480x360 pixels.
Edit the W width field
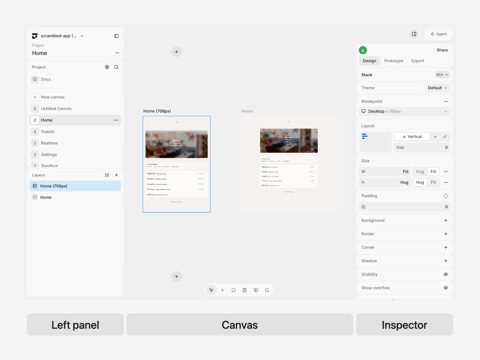pyautogui.click(x=386, y=172)
